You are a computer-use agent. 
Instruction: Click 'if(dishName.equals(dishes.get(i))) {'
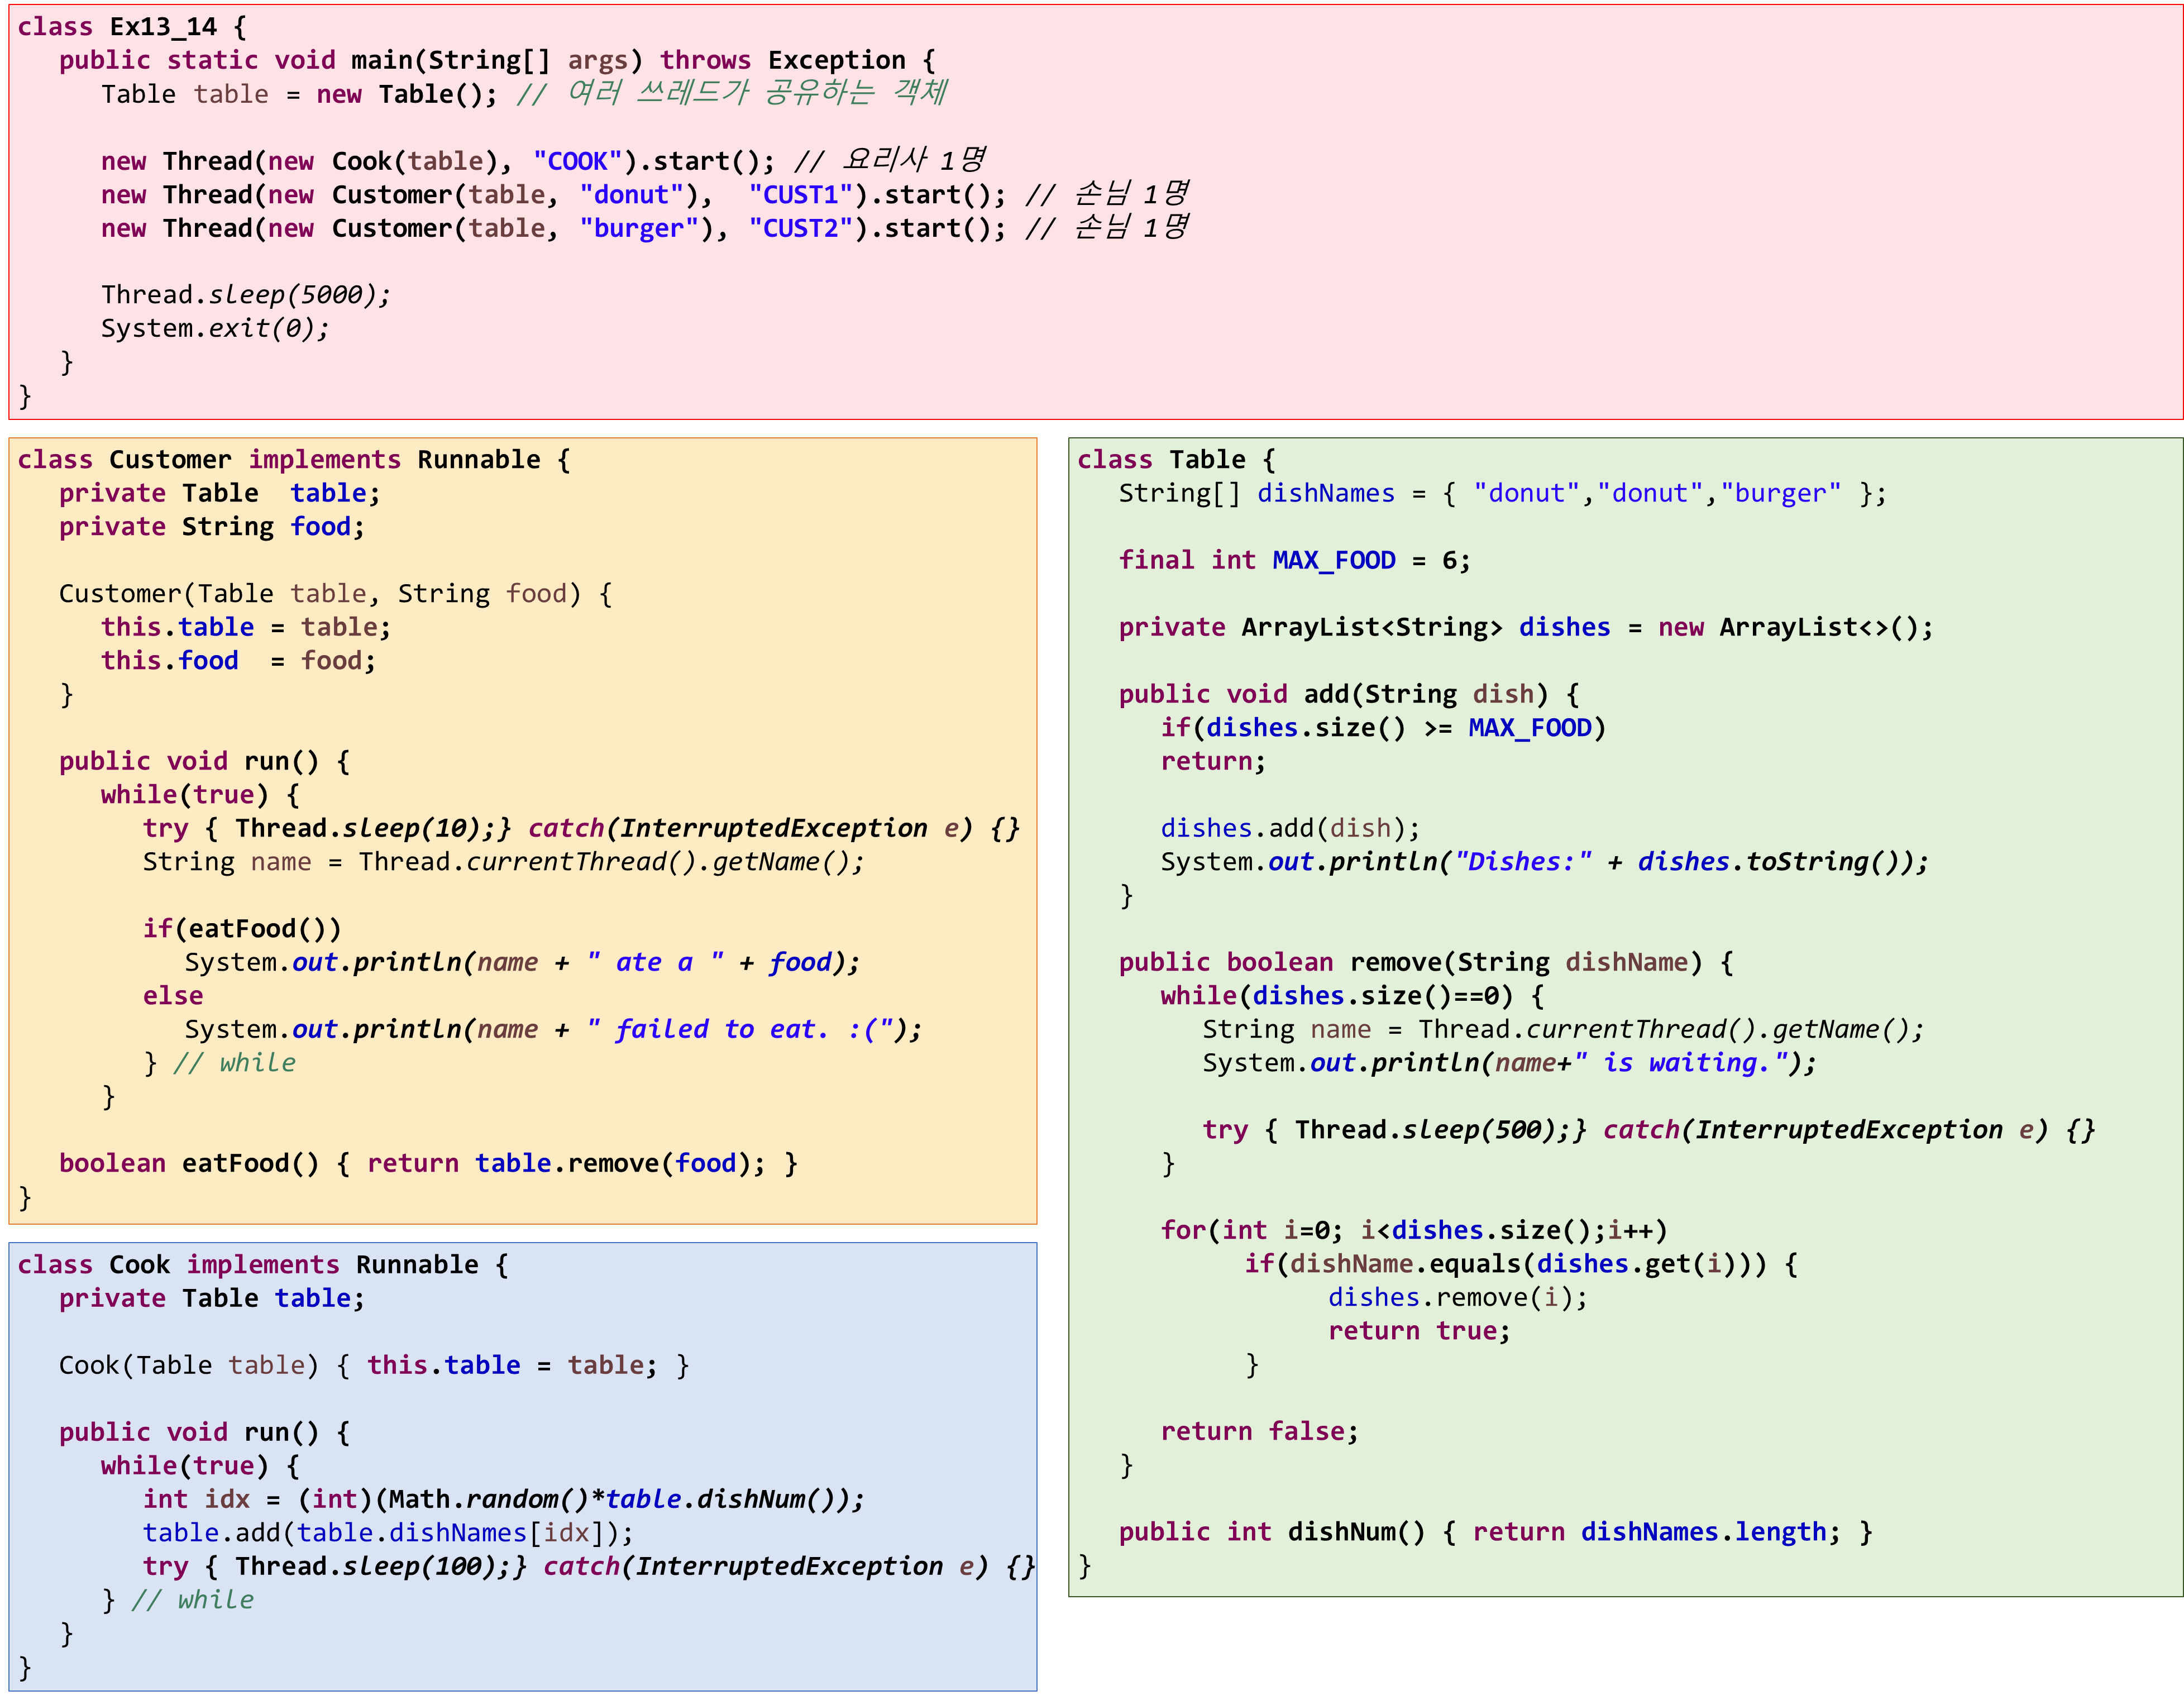tap(1521, 1265)
